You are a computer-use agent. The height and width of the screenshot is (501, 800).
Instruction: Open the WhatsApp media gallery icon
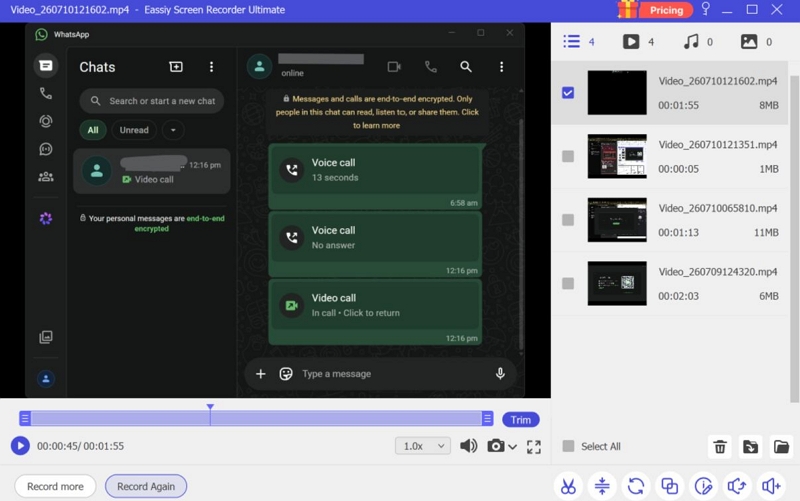coord(45,337)
